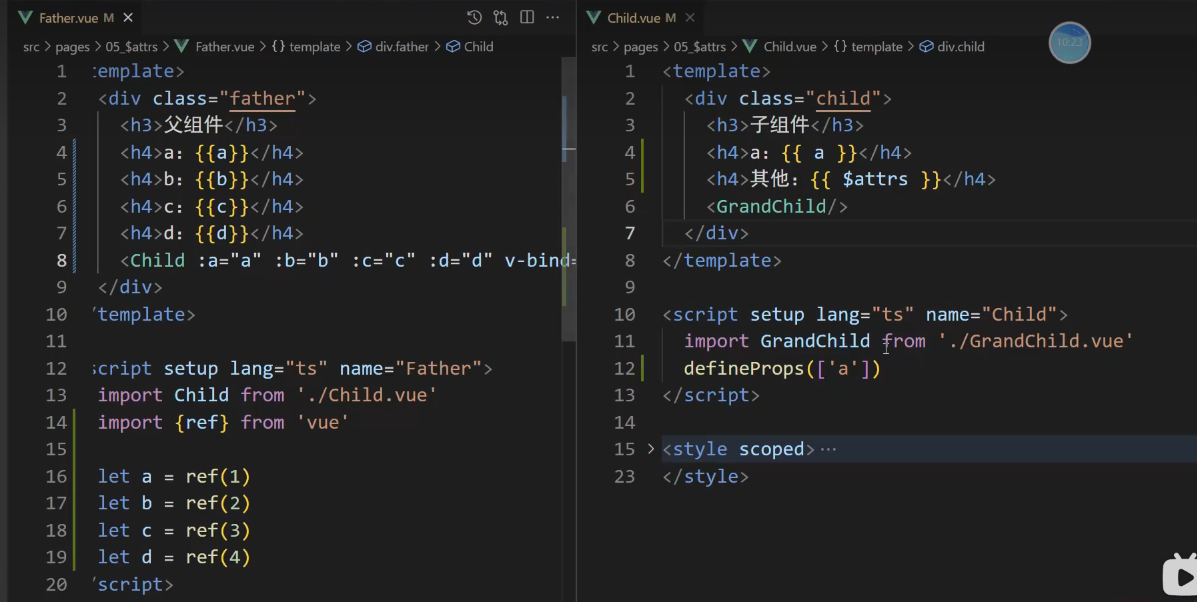Image resolution: width=1197 pixels, height=606 pixels.
Task: Click 'pages' breadcrumb in Father.vue editor
Action: click(x=73, y=47)
